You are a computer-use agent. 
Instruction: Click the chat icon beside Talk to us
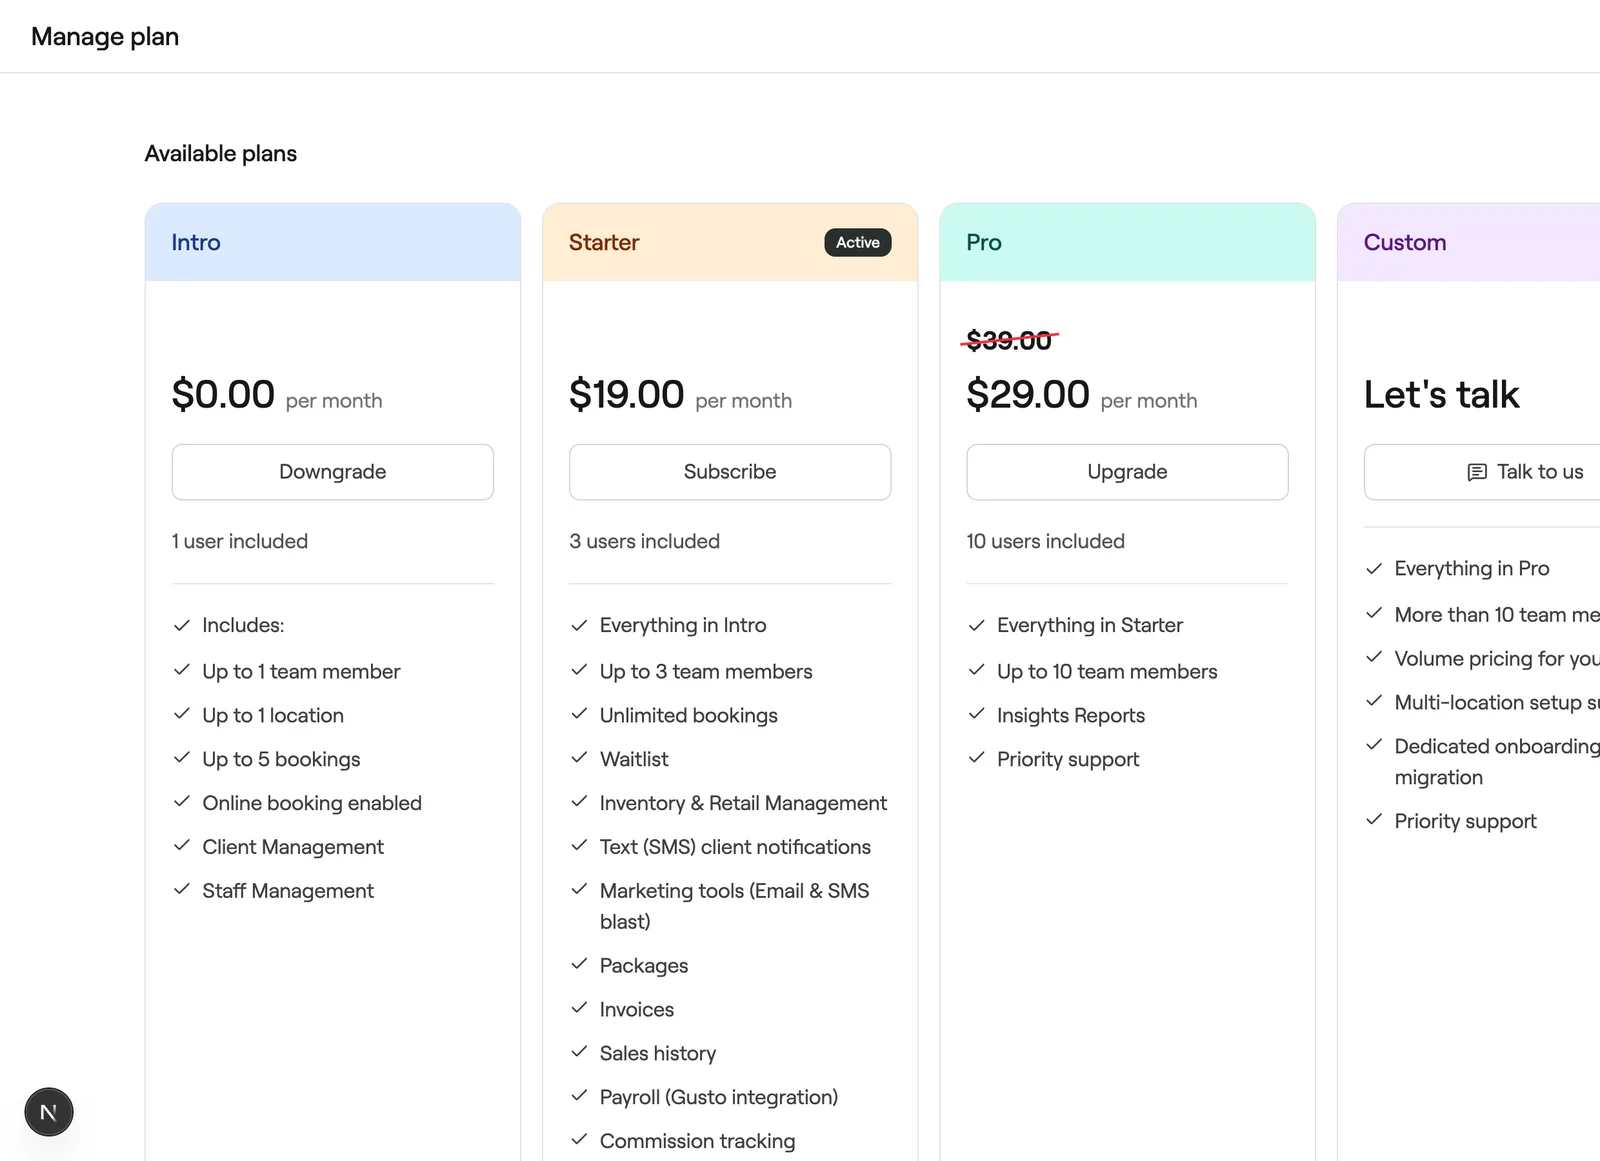(x=1477, y=472)
